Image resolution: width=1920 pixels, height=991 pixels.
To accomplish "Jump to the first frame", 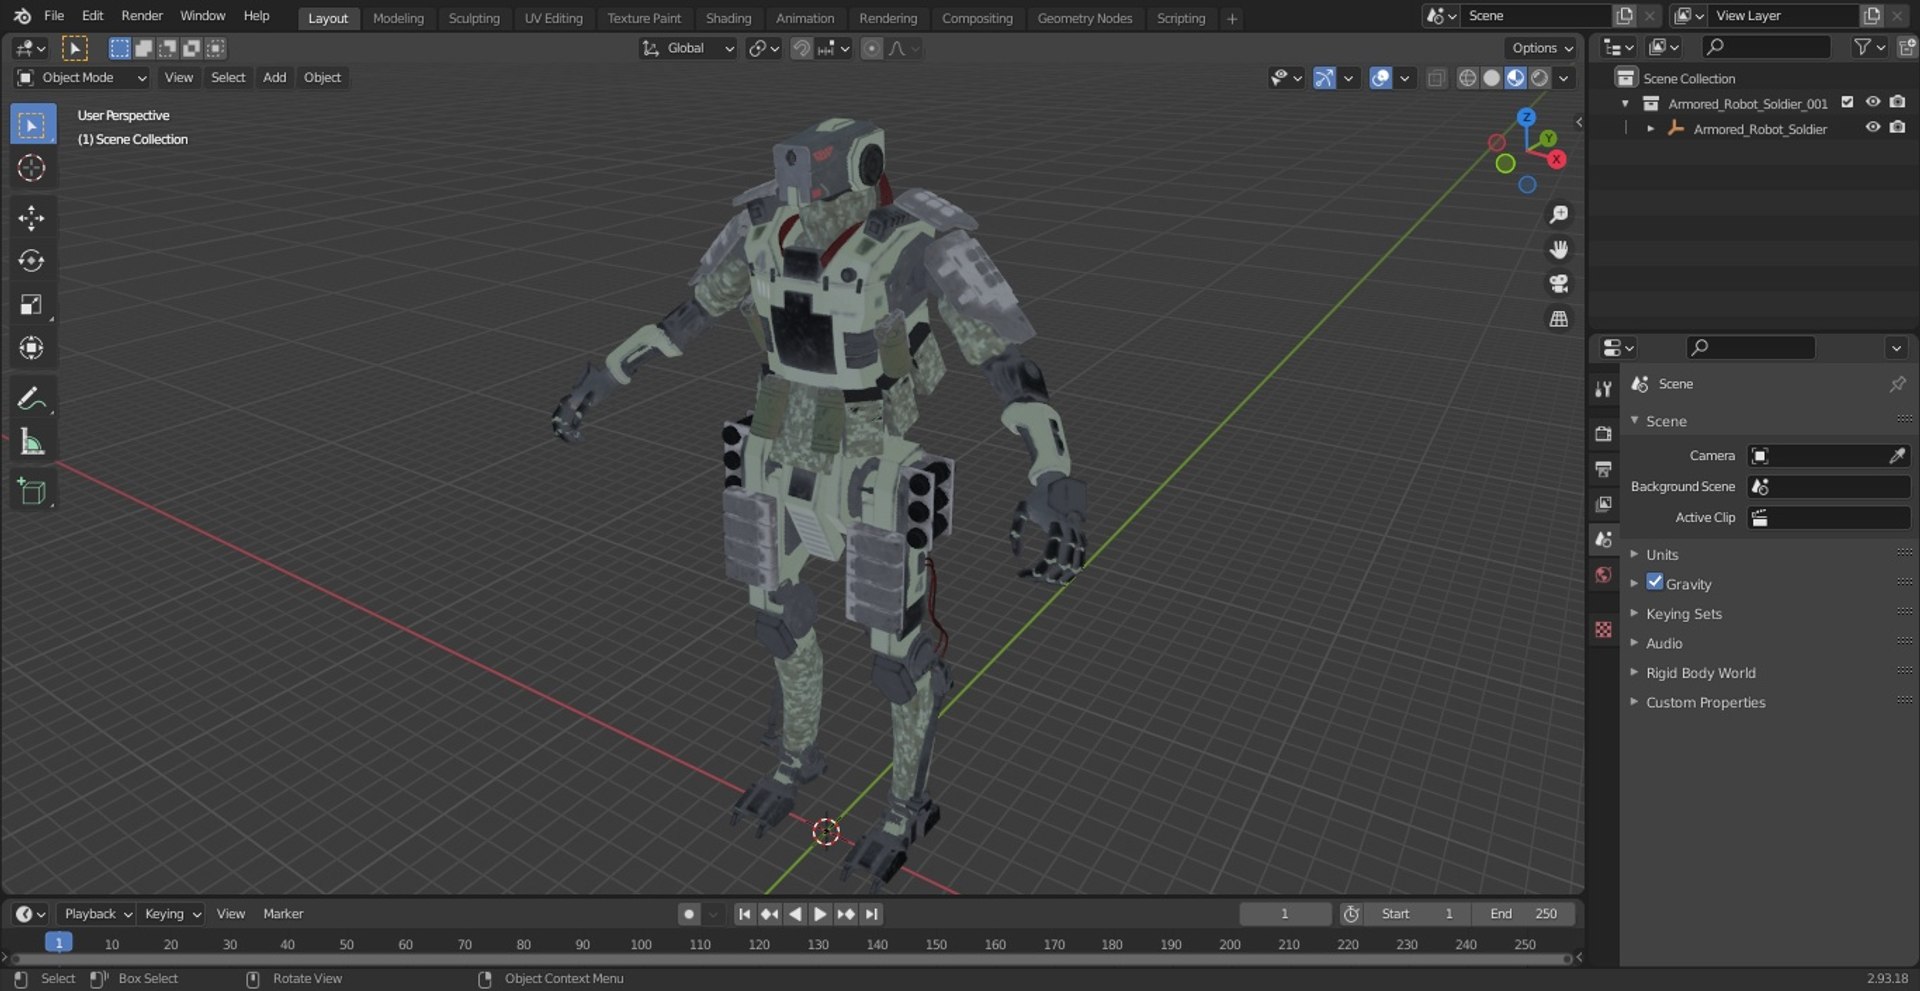I will (744, 914).
